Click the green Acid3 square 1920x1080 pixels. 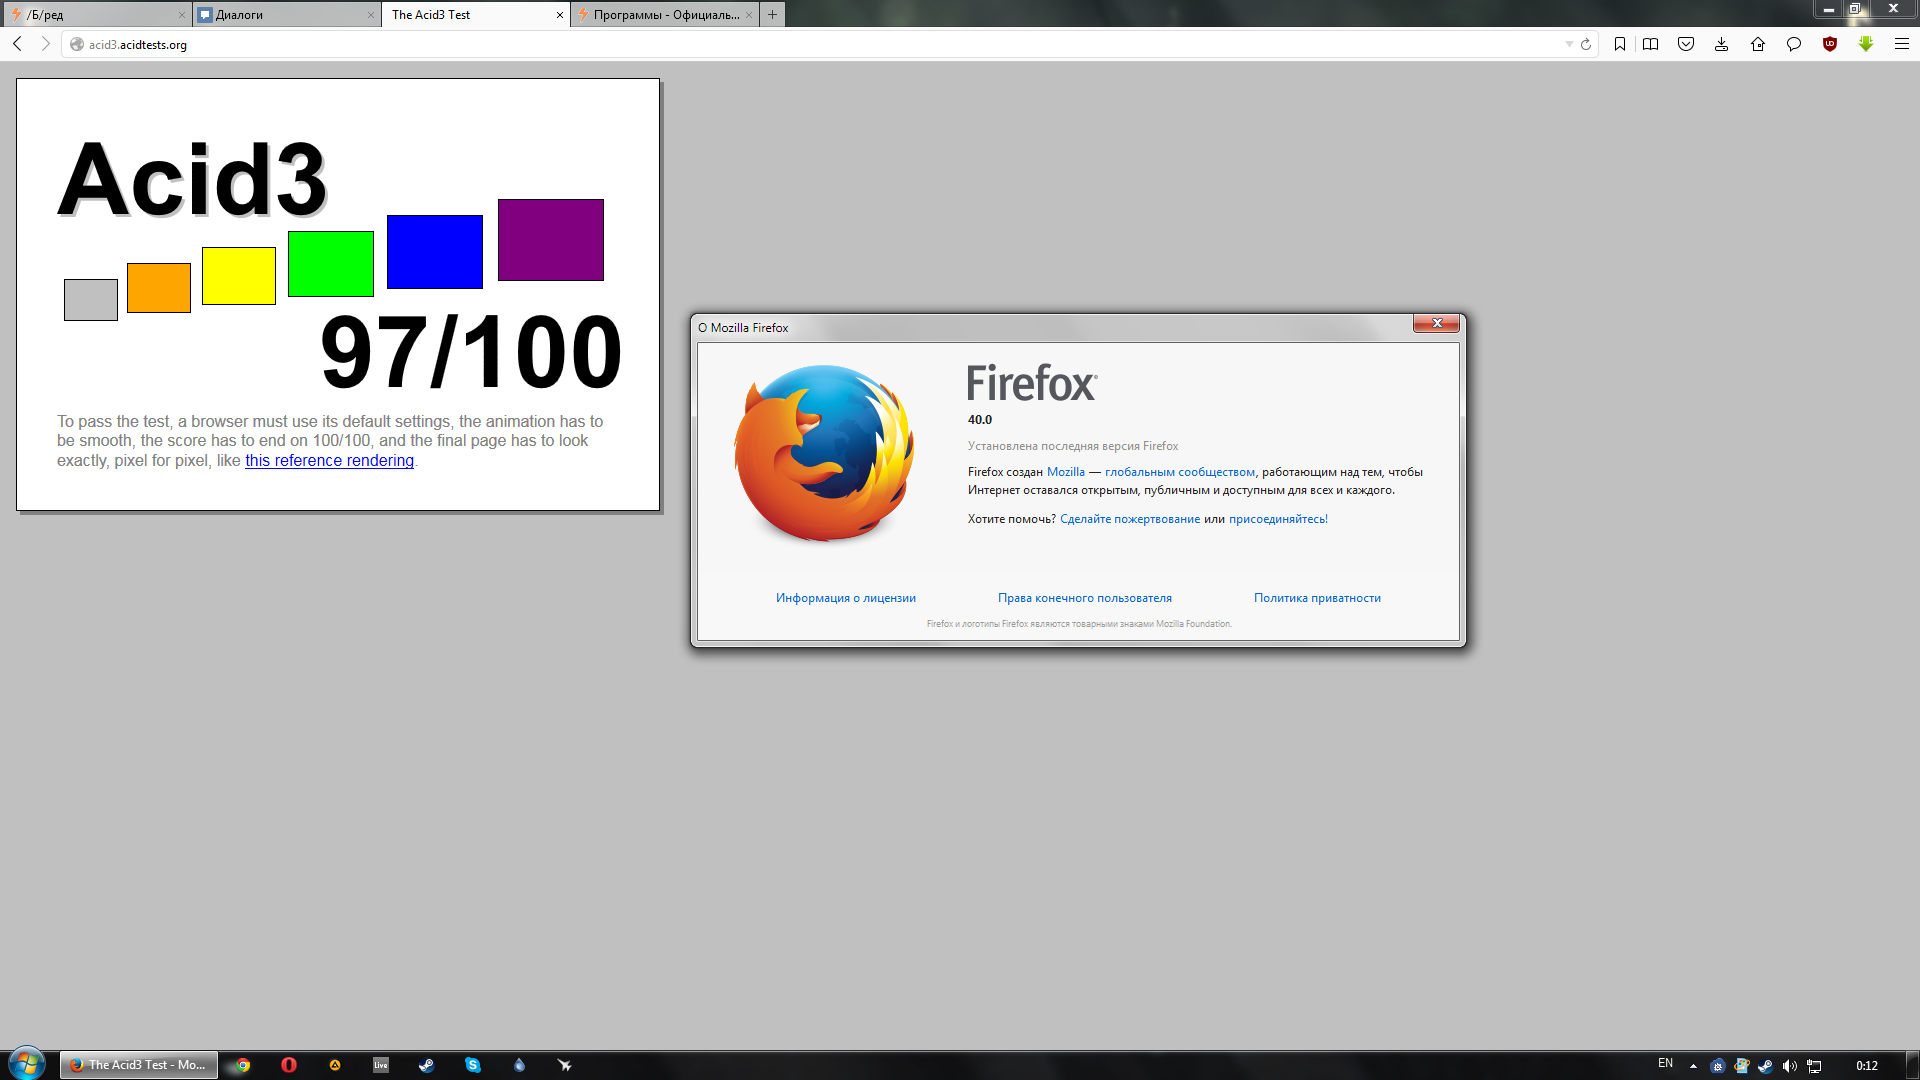(x=331, y=264)
